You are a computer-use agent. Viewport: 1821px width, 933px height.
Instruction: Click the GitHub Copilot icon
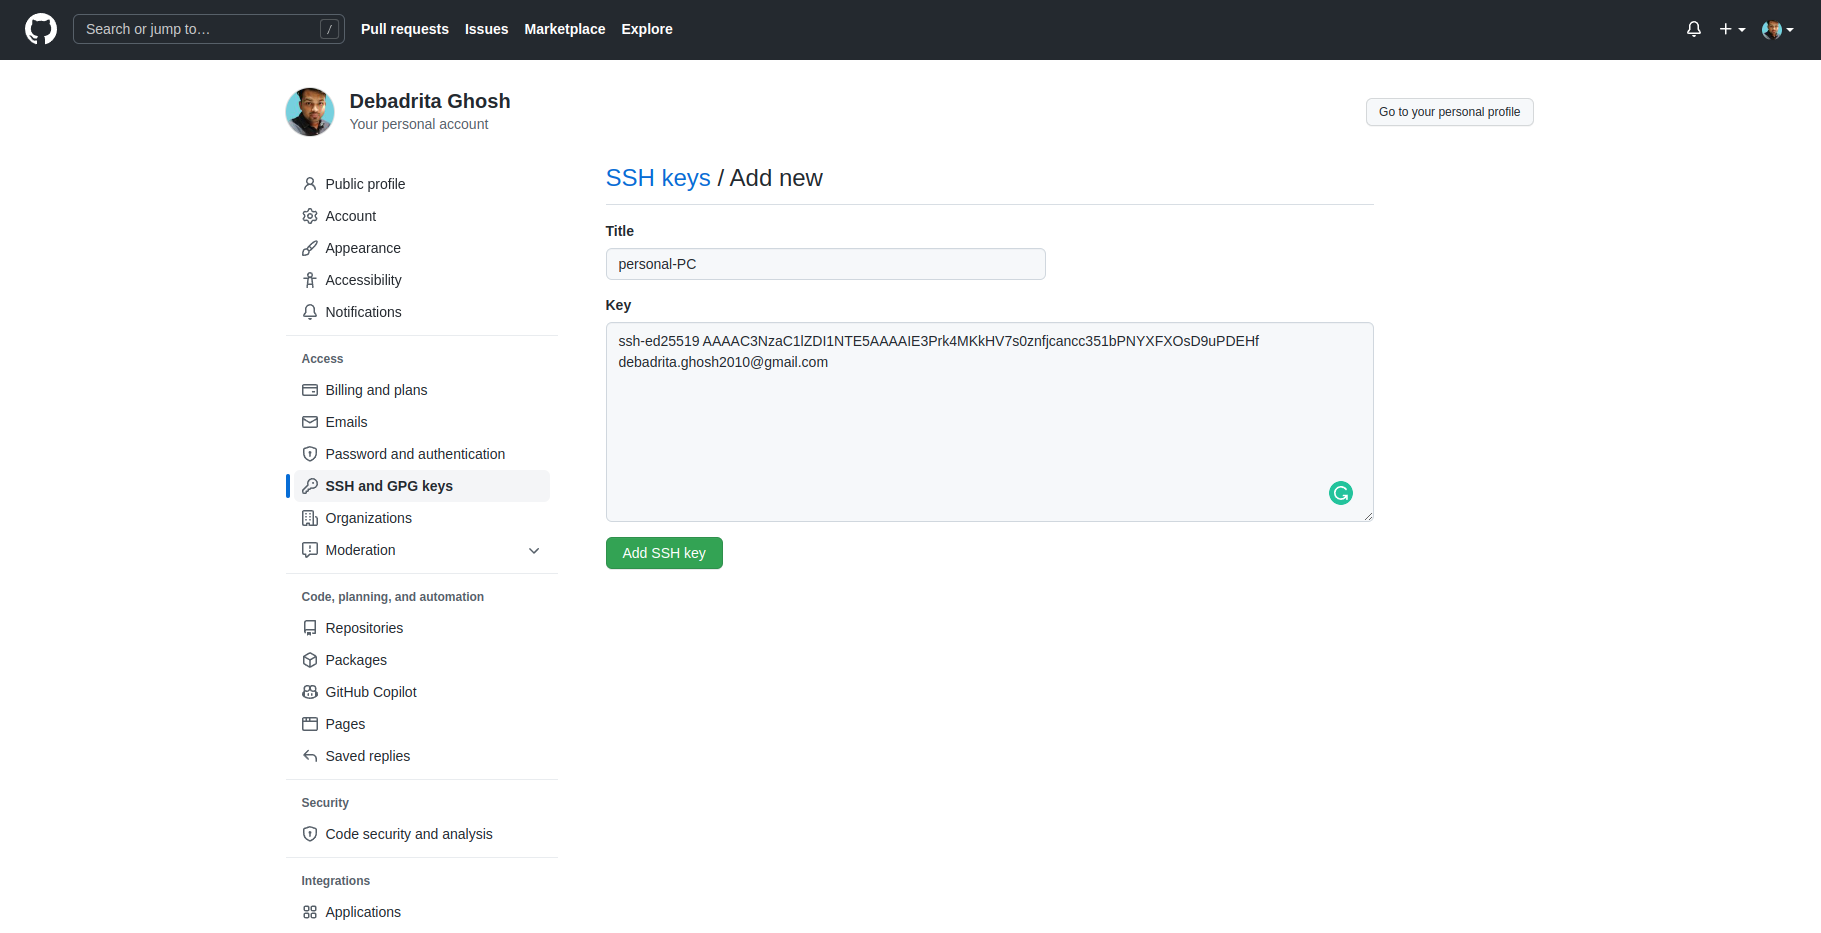coord(310,692)
